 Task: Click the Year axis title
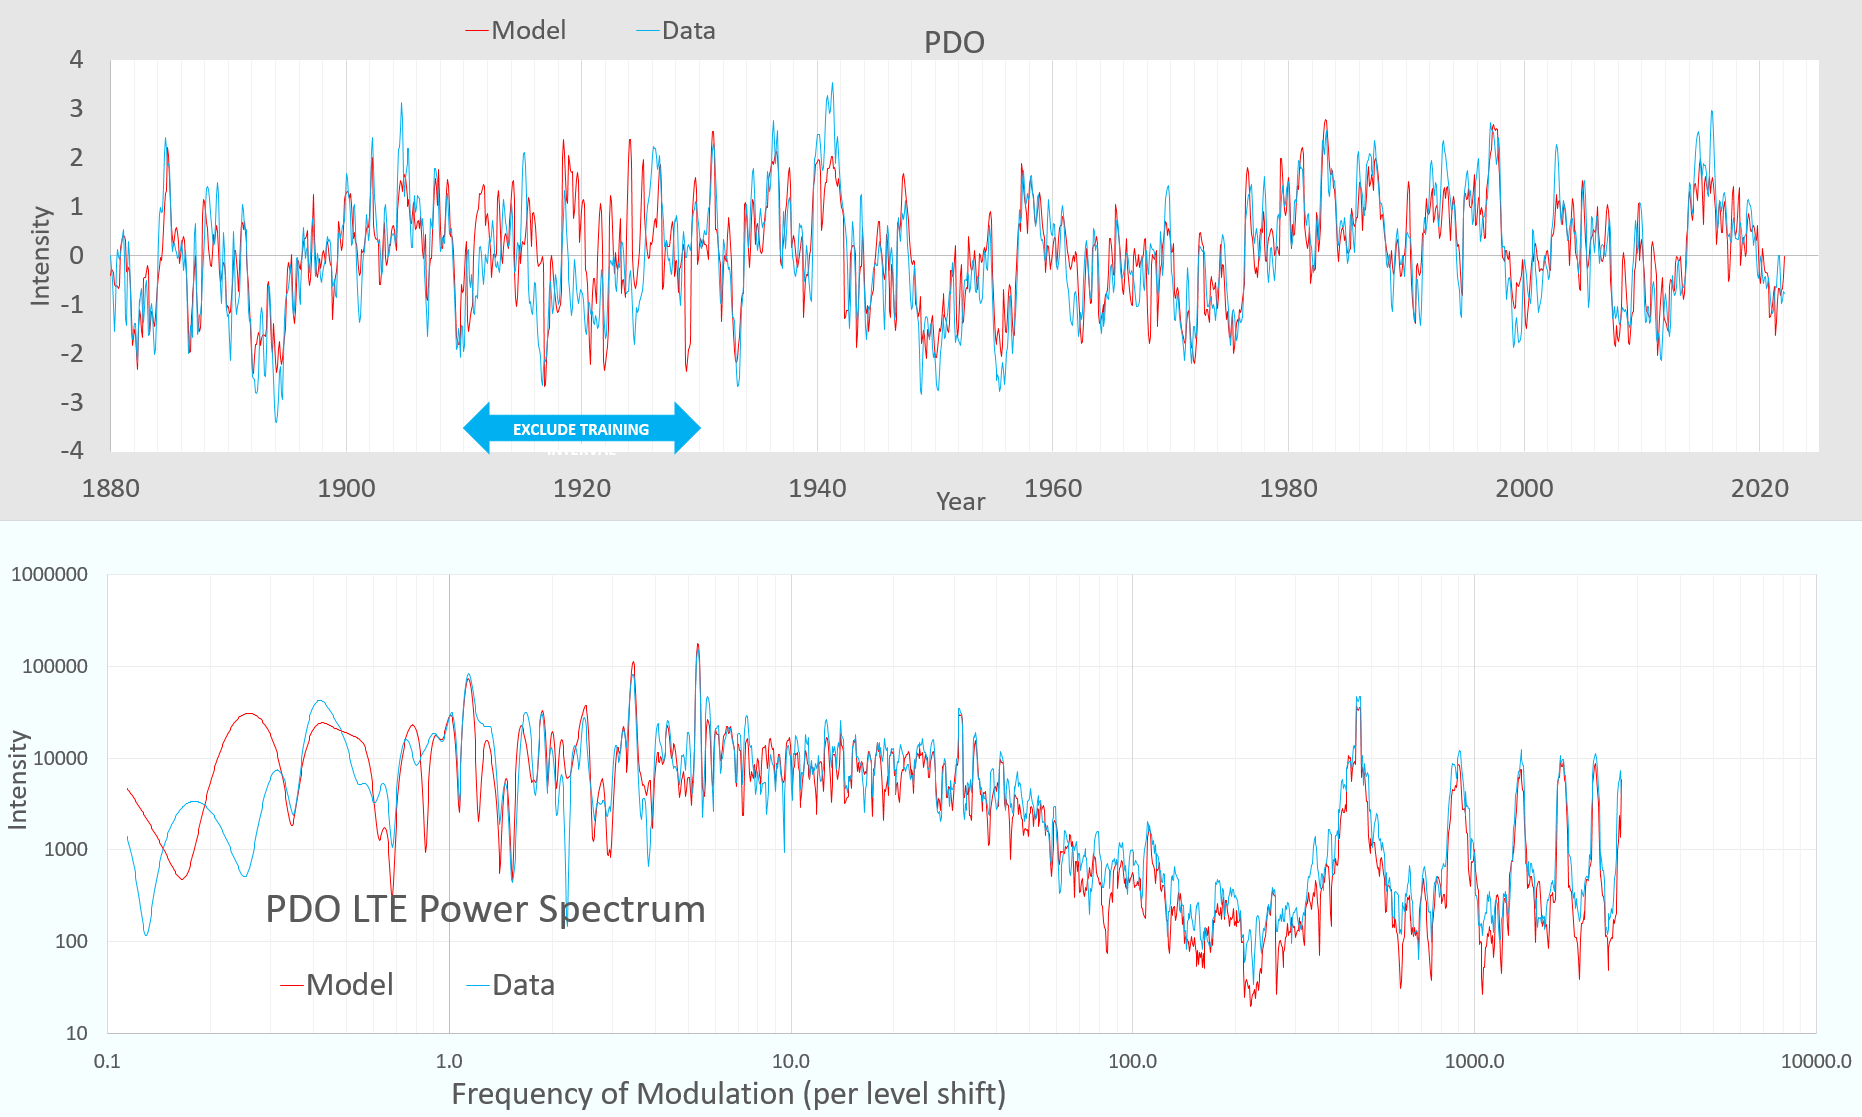960,501
